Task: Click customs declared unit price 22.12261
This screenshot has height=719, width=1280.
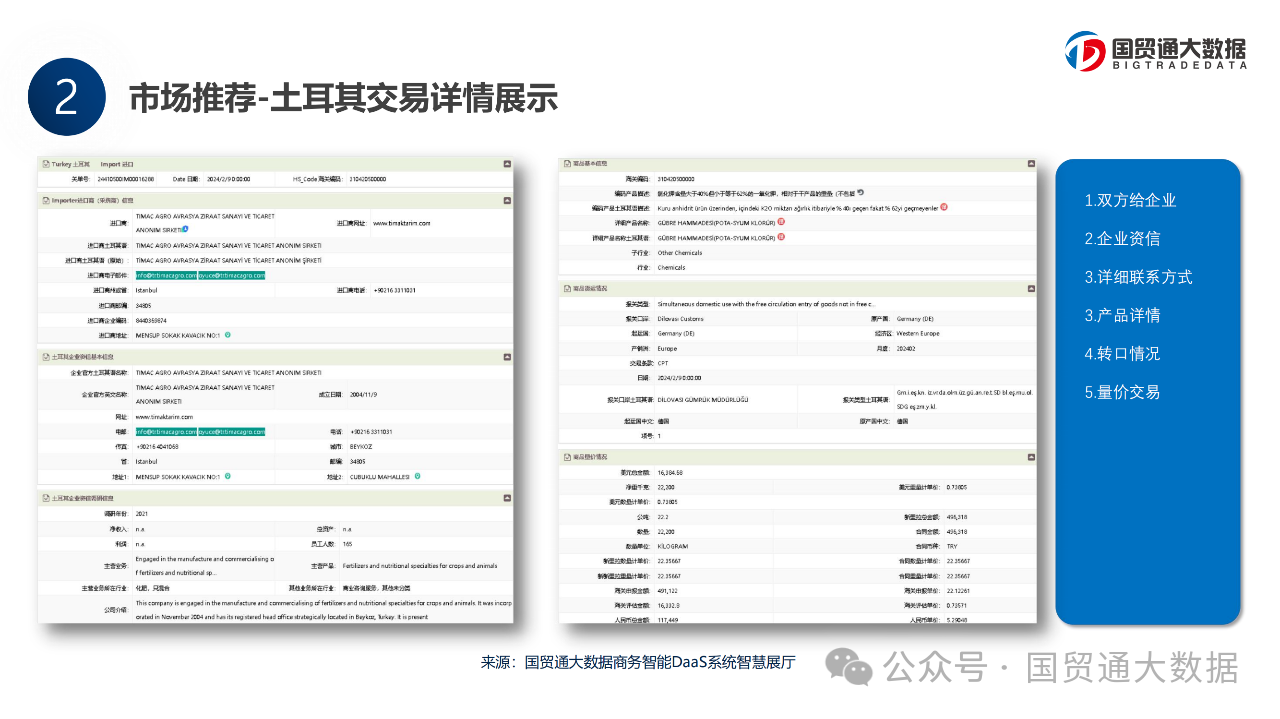Action: (x=959, y=590)
